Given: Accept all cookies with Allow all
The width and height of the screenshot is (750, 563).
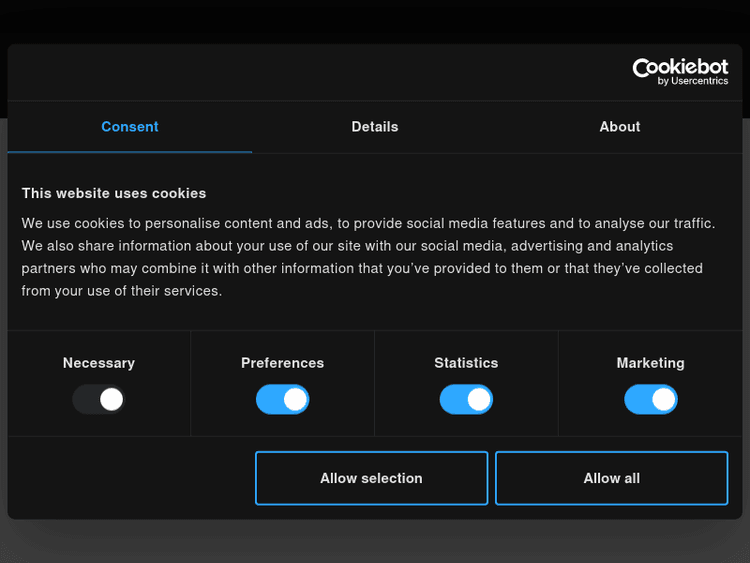Looking at the screenshot, I should click(611, 478).
